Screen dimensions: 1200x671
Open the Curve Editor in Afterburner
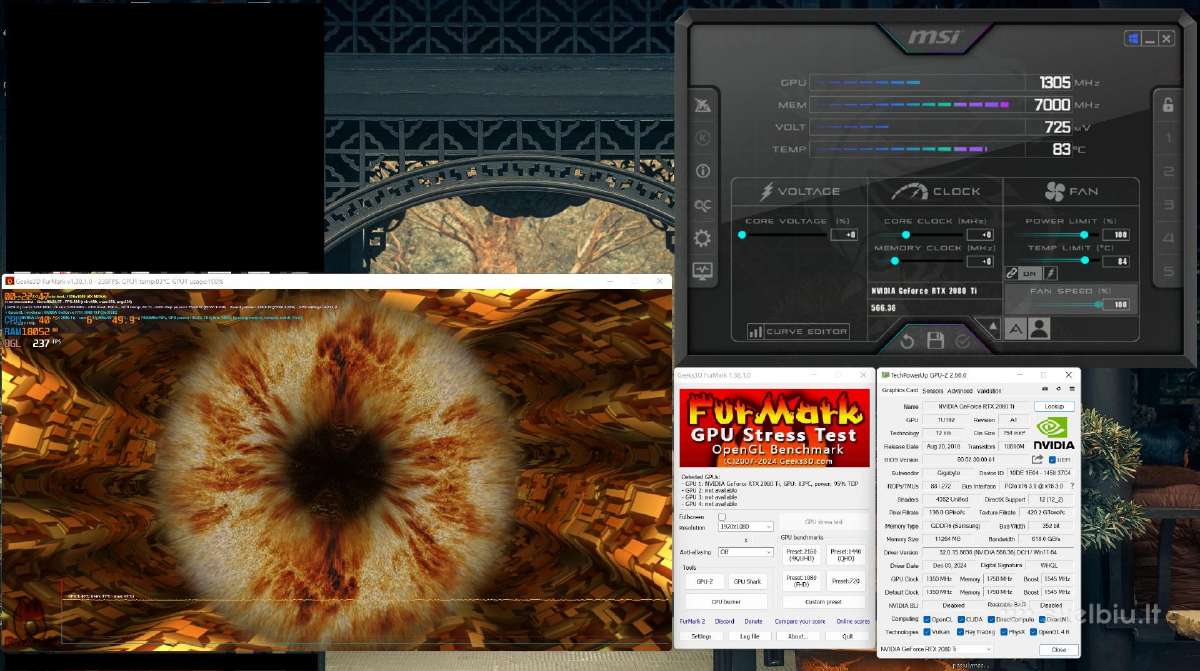(x=799, y=331)
